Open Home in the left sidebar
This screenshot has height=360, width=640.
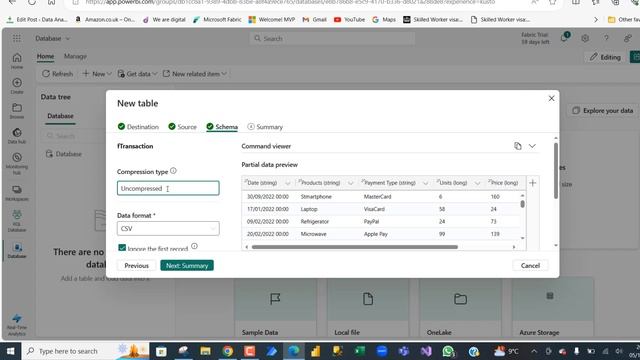[x=17, y=60]
